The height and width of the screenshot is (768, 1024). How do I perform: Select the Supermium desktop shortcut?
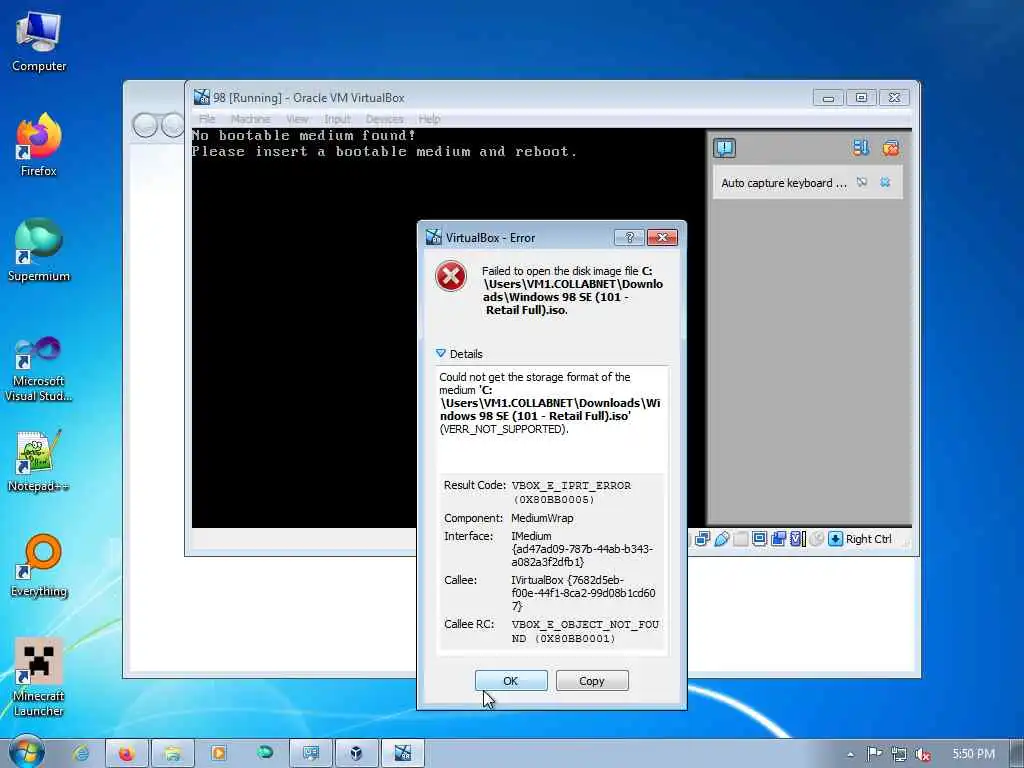coord(39,250)
